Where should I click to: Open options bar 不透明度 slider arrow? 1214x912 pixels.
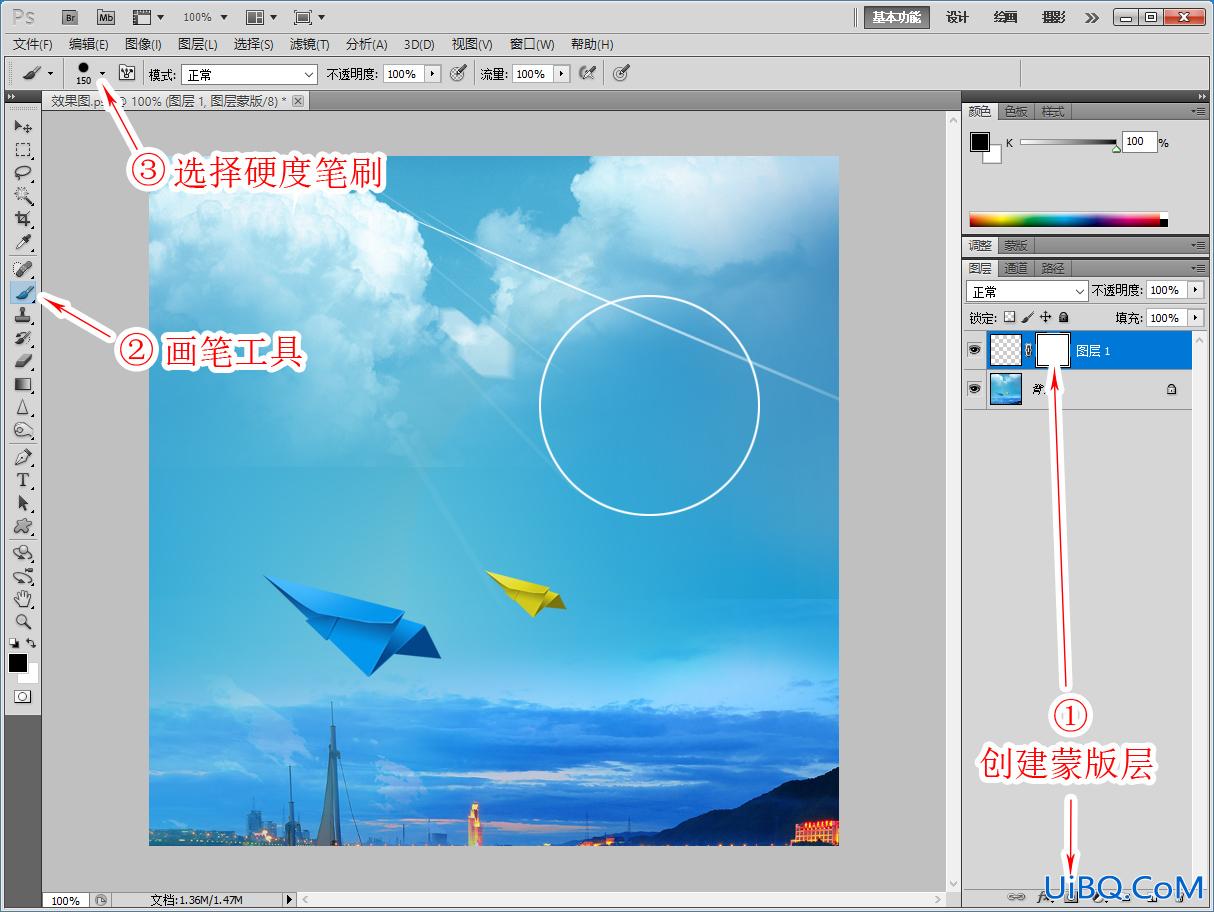pyautogui.click(x=432, y=74)
